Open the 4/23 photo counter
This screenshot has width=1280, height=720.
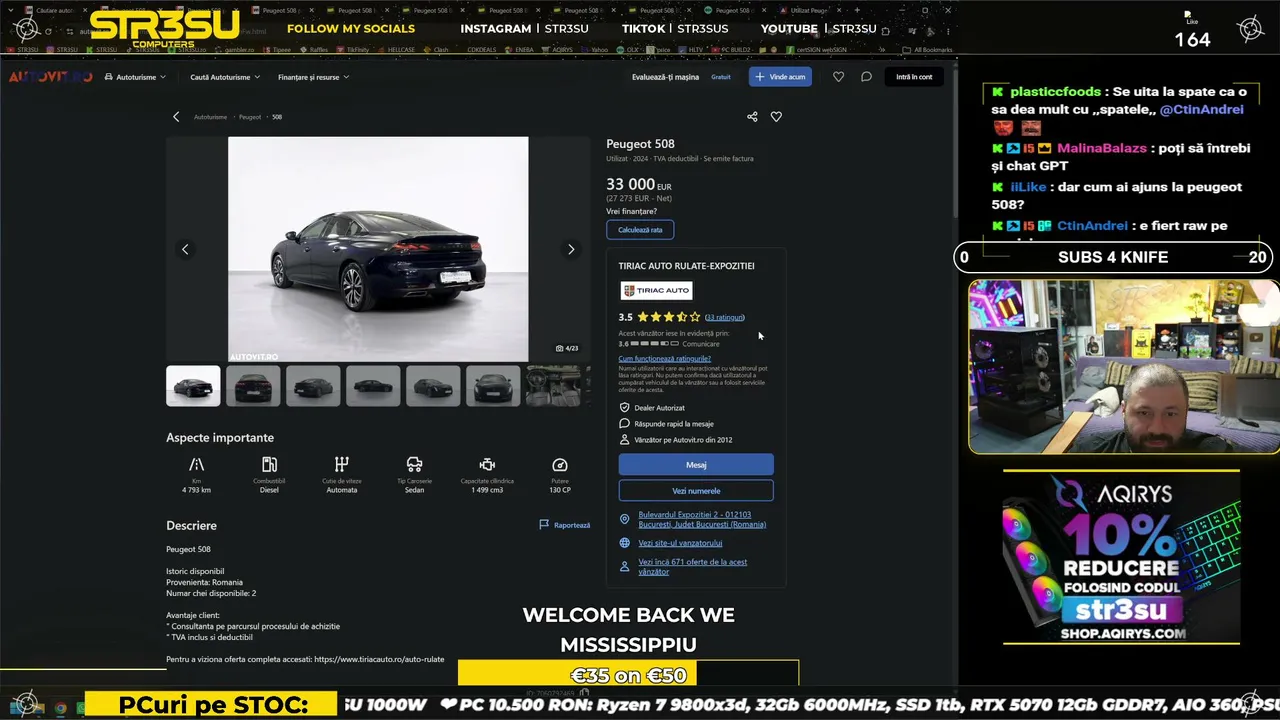(x=567, y=349)
